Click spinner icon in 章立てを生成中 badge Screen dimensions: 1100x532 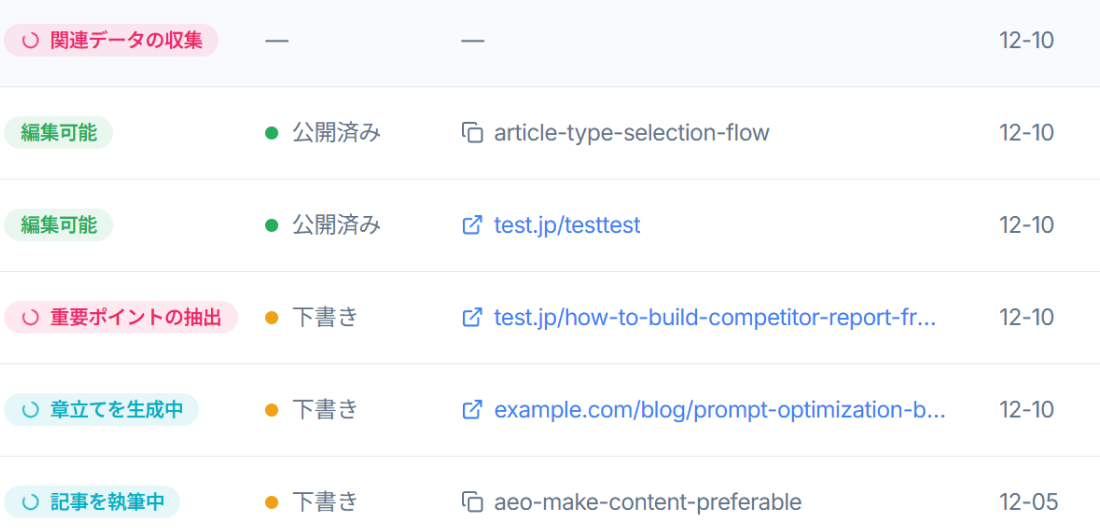[x=30, y=410]
